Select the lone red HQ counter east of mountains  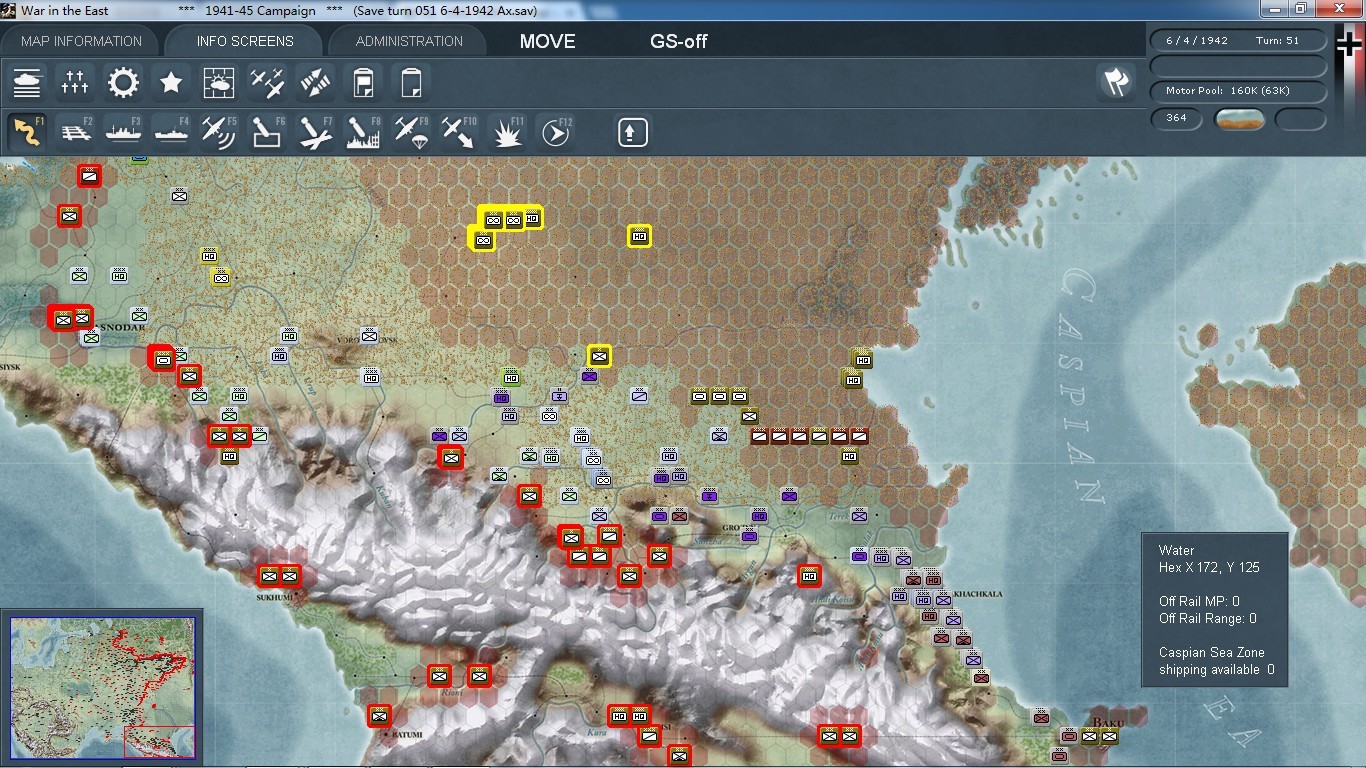click(809, 576)
